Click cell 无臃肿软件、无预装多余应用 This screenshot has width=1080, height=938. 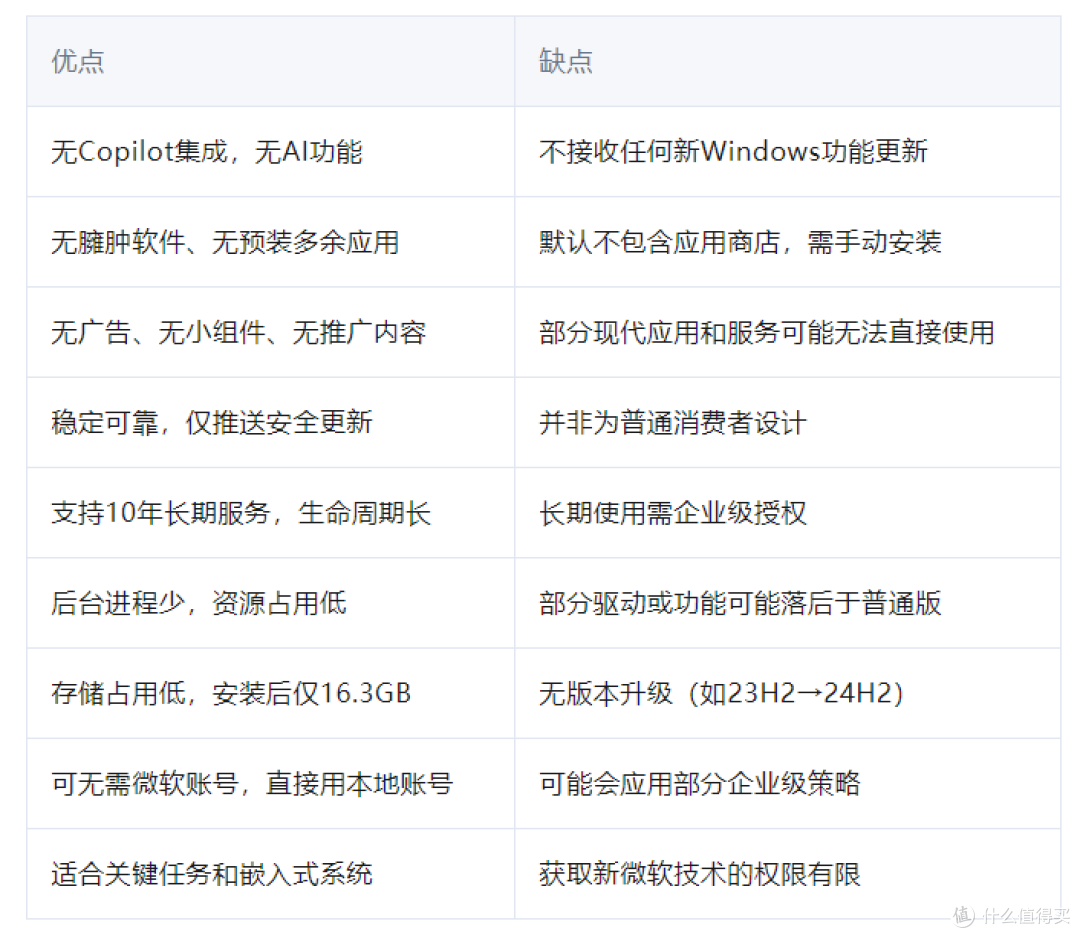click(x=271, y=242)
